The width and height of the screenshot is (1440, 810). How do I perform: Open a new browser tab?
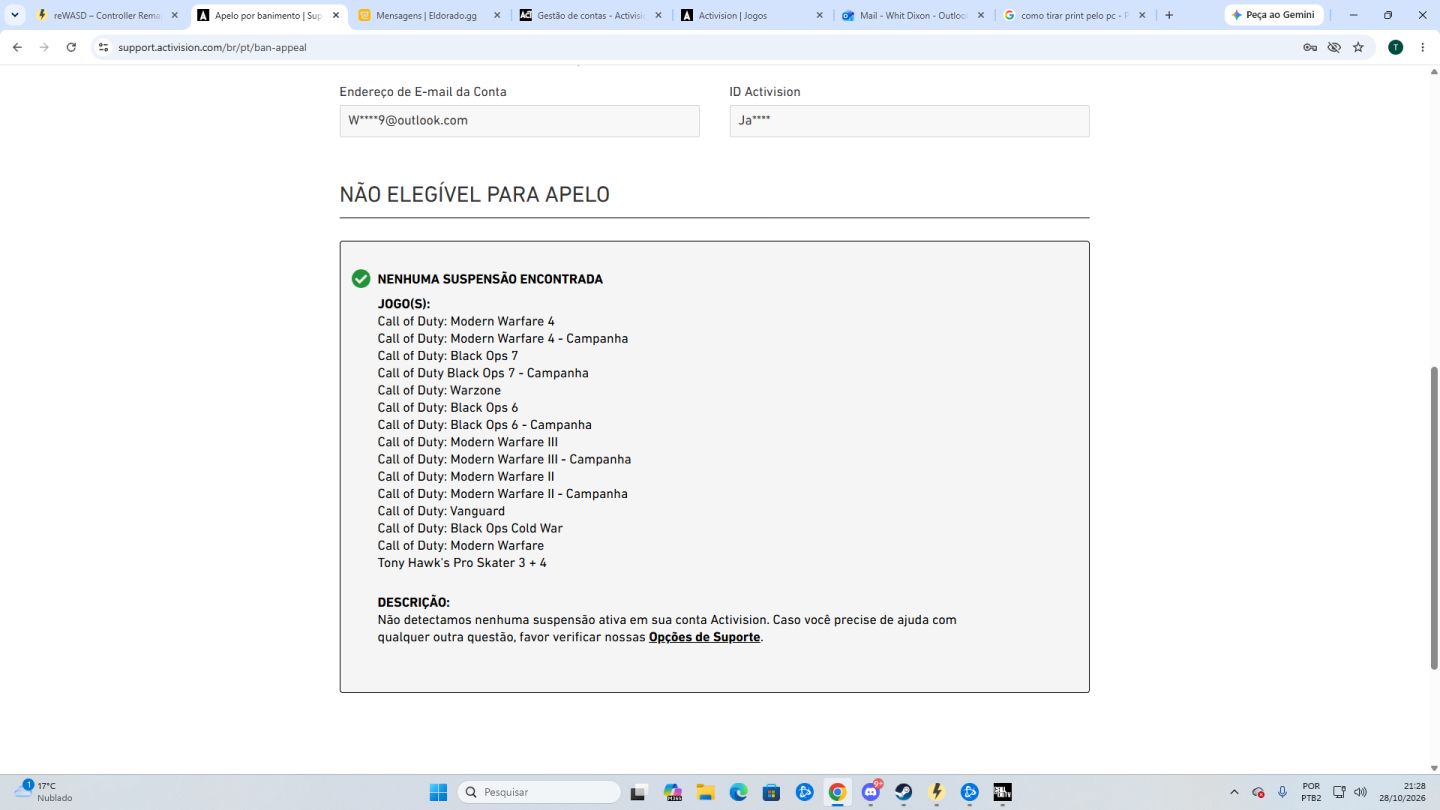(1169, 15)
